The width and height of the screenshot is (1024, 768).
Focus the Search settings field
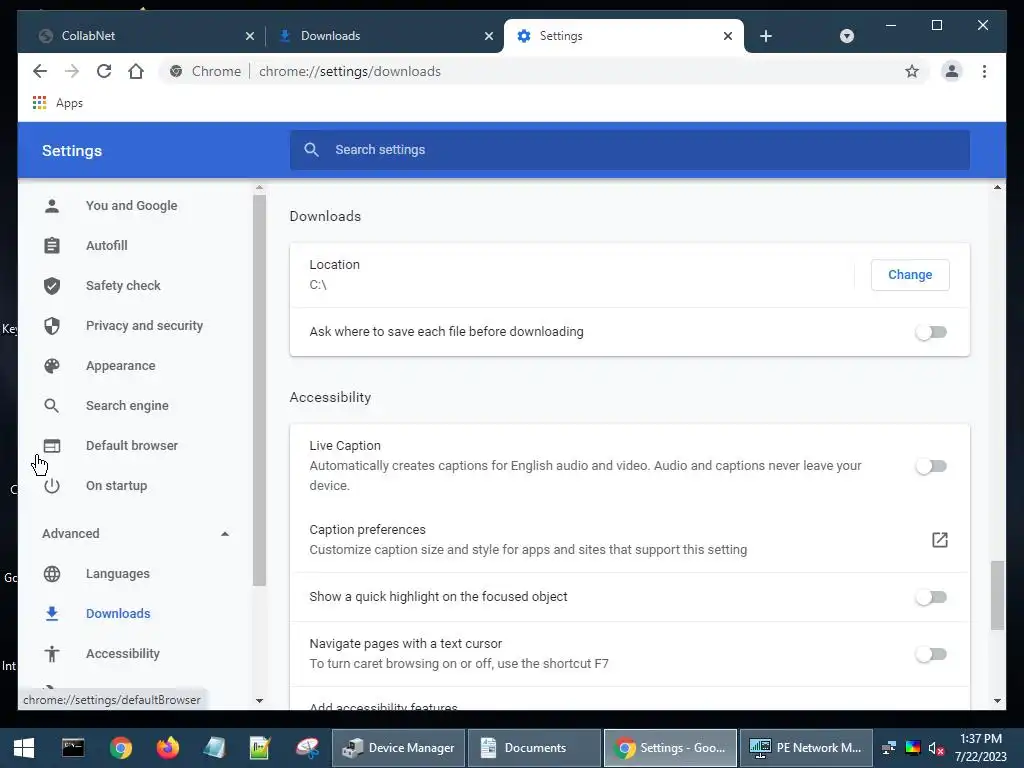pyautogui.click(x=630, y=150)
